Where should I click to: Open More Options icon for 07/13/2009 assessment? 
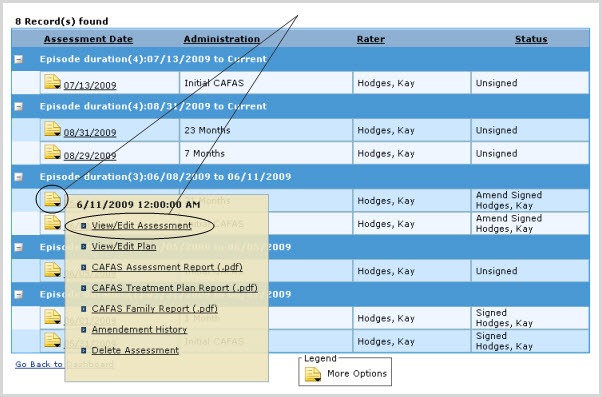(x=52, y=82)
